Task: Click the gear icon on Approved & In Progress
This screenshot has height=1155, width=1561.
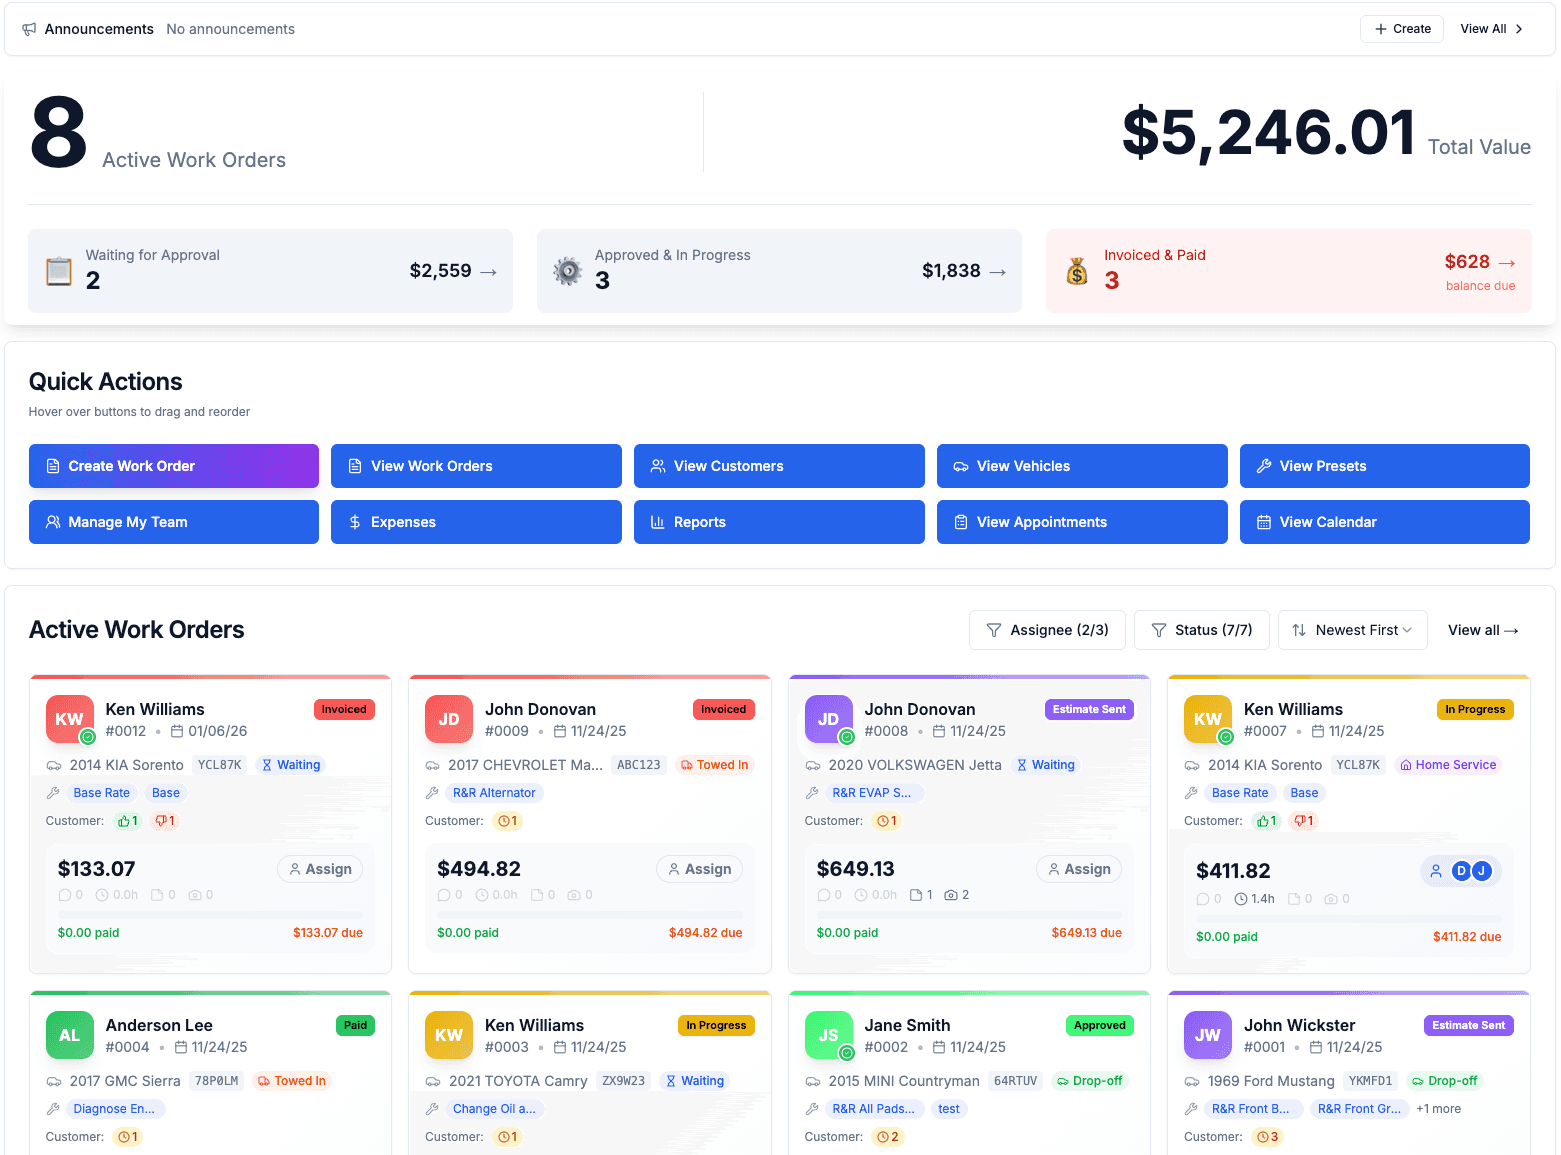Action: pyautogui.click(x=567, y=270)
